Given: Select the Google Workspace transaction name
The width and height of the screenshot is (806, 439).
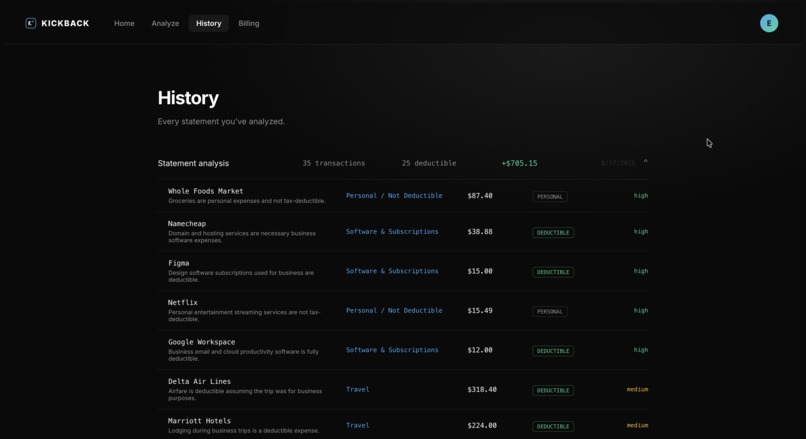Looking at the screenshot, I should coord(202,342).
